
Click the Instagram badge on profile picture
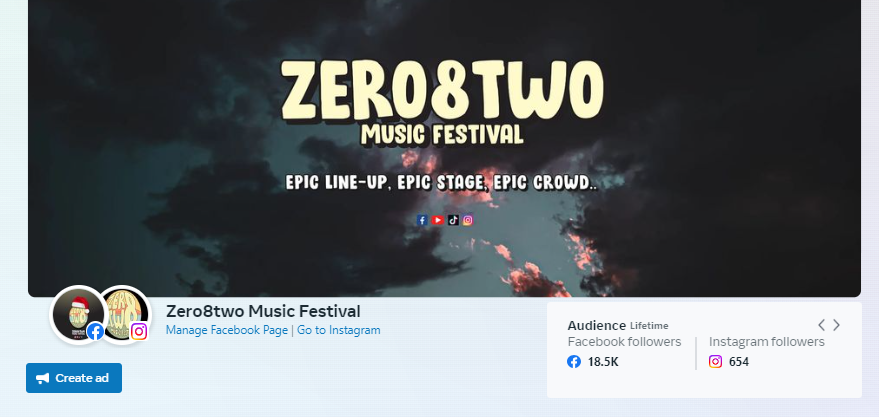coord(138,331)
